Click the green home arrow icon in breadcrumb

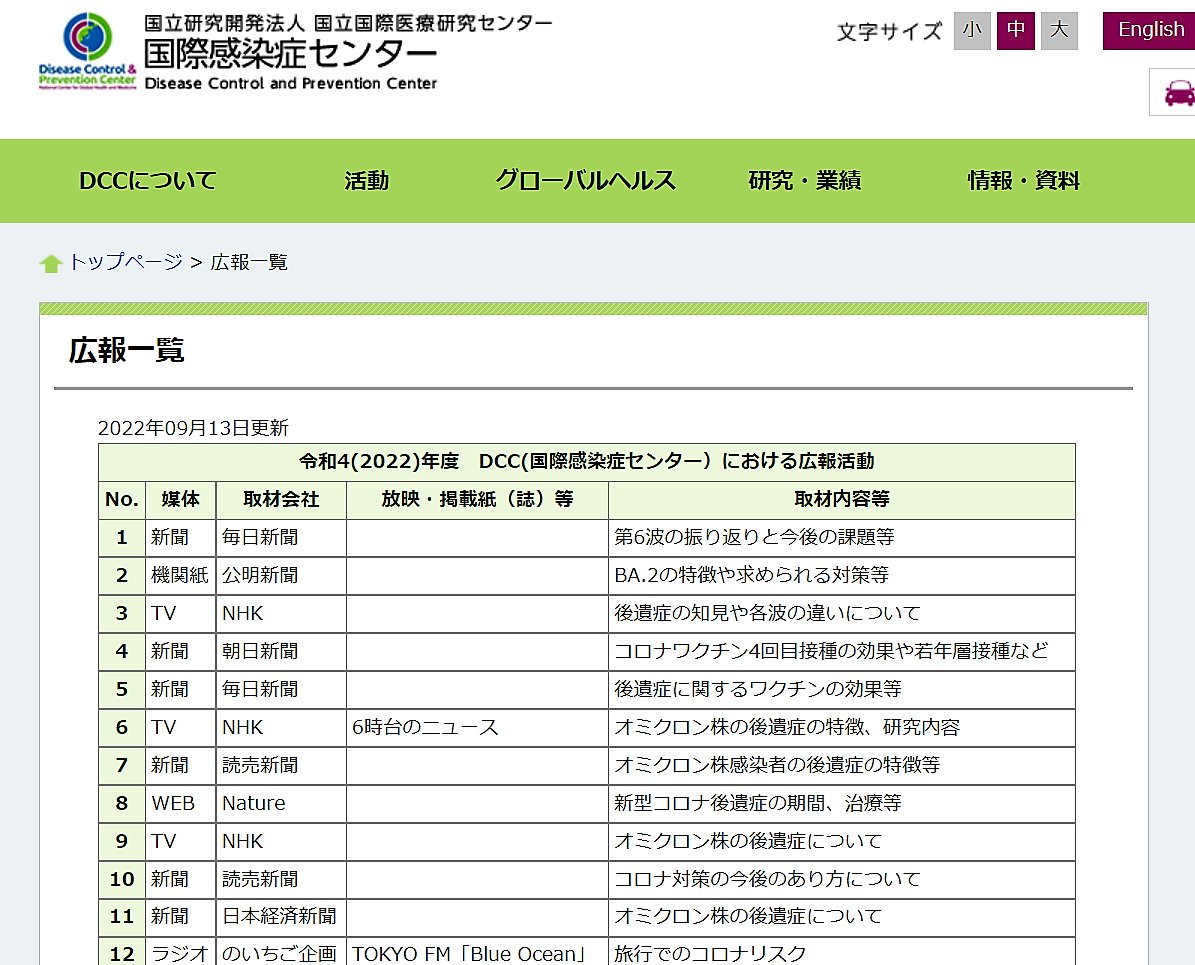click(x=51, y=263)
